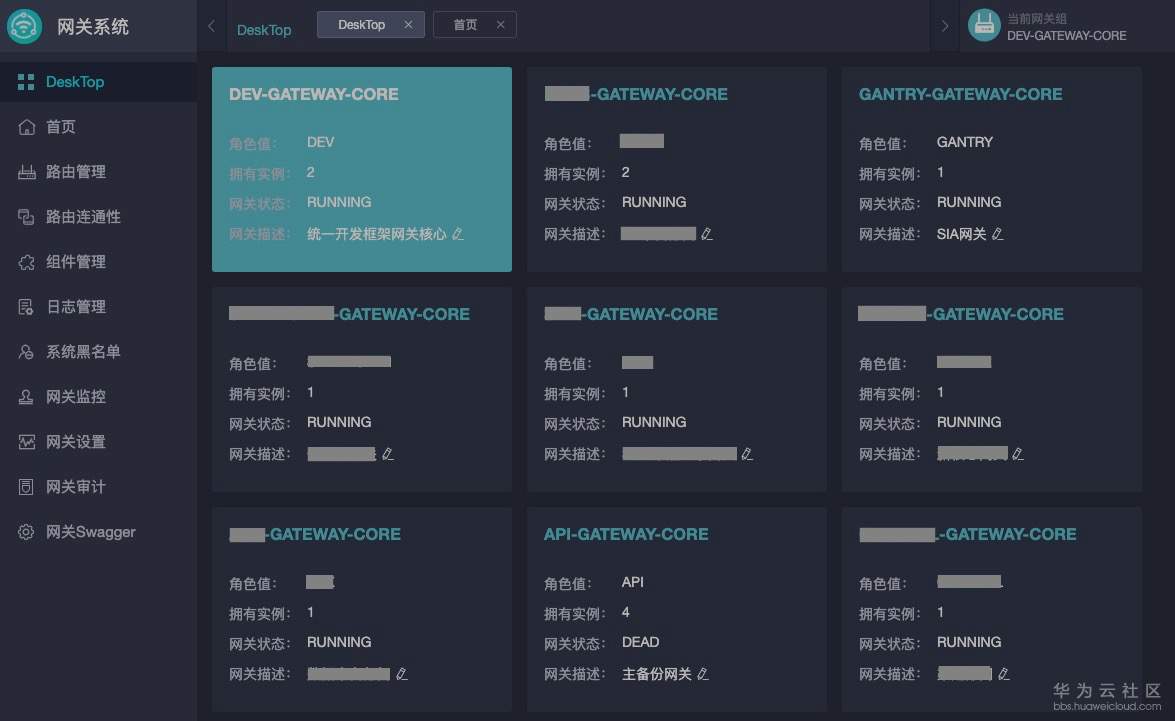The height and width of the screenshot is (721, 1175).
Task: Open 首页 in the sidebar
Action: tap(98, 127)
